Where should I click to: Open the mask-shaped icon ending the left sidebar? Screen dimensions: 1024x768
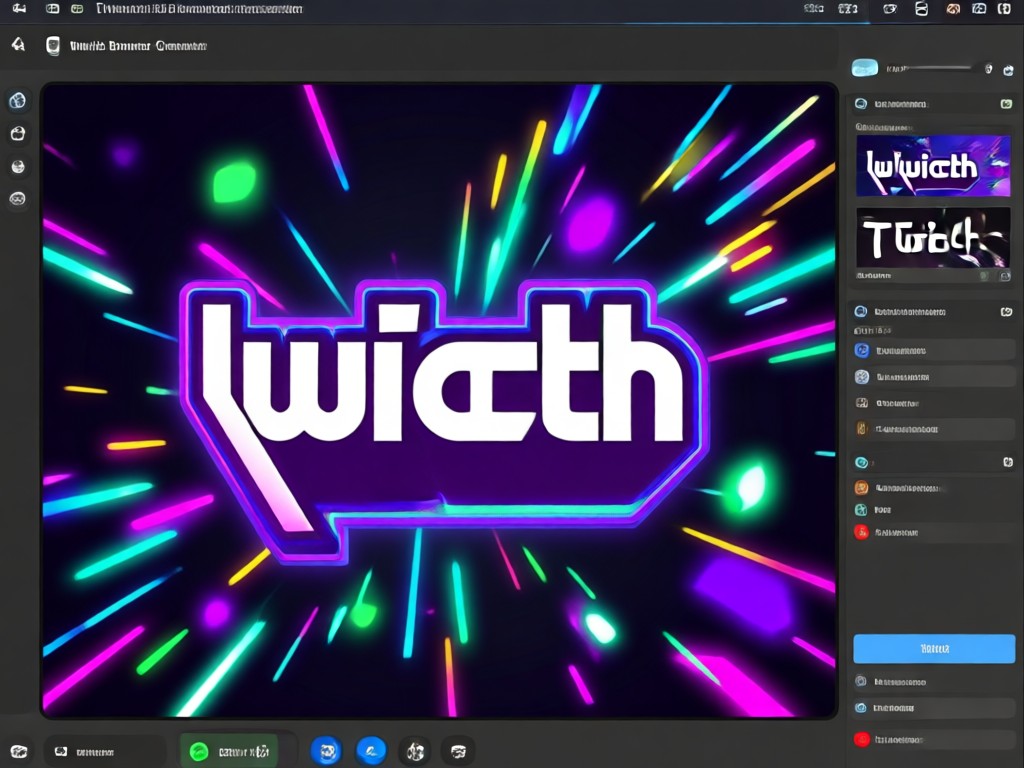click(18, 199)
